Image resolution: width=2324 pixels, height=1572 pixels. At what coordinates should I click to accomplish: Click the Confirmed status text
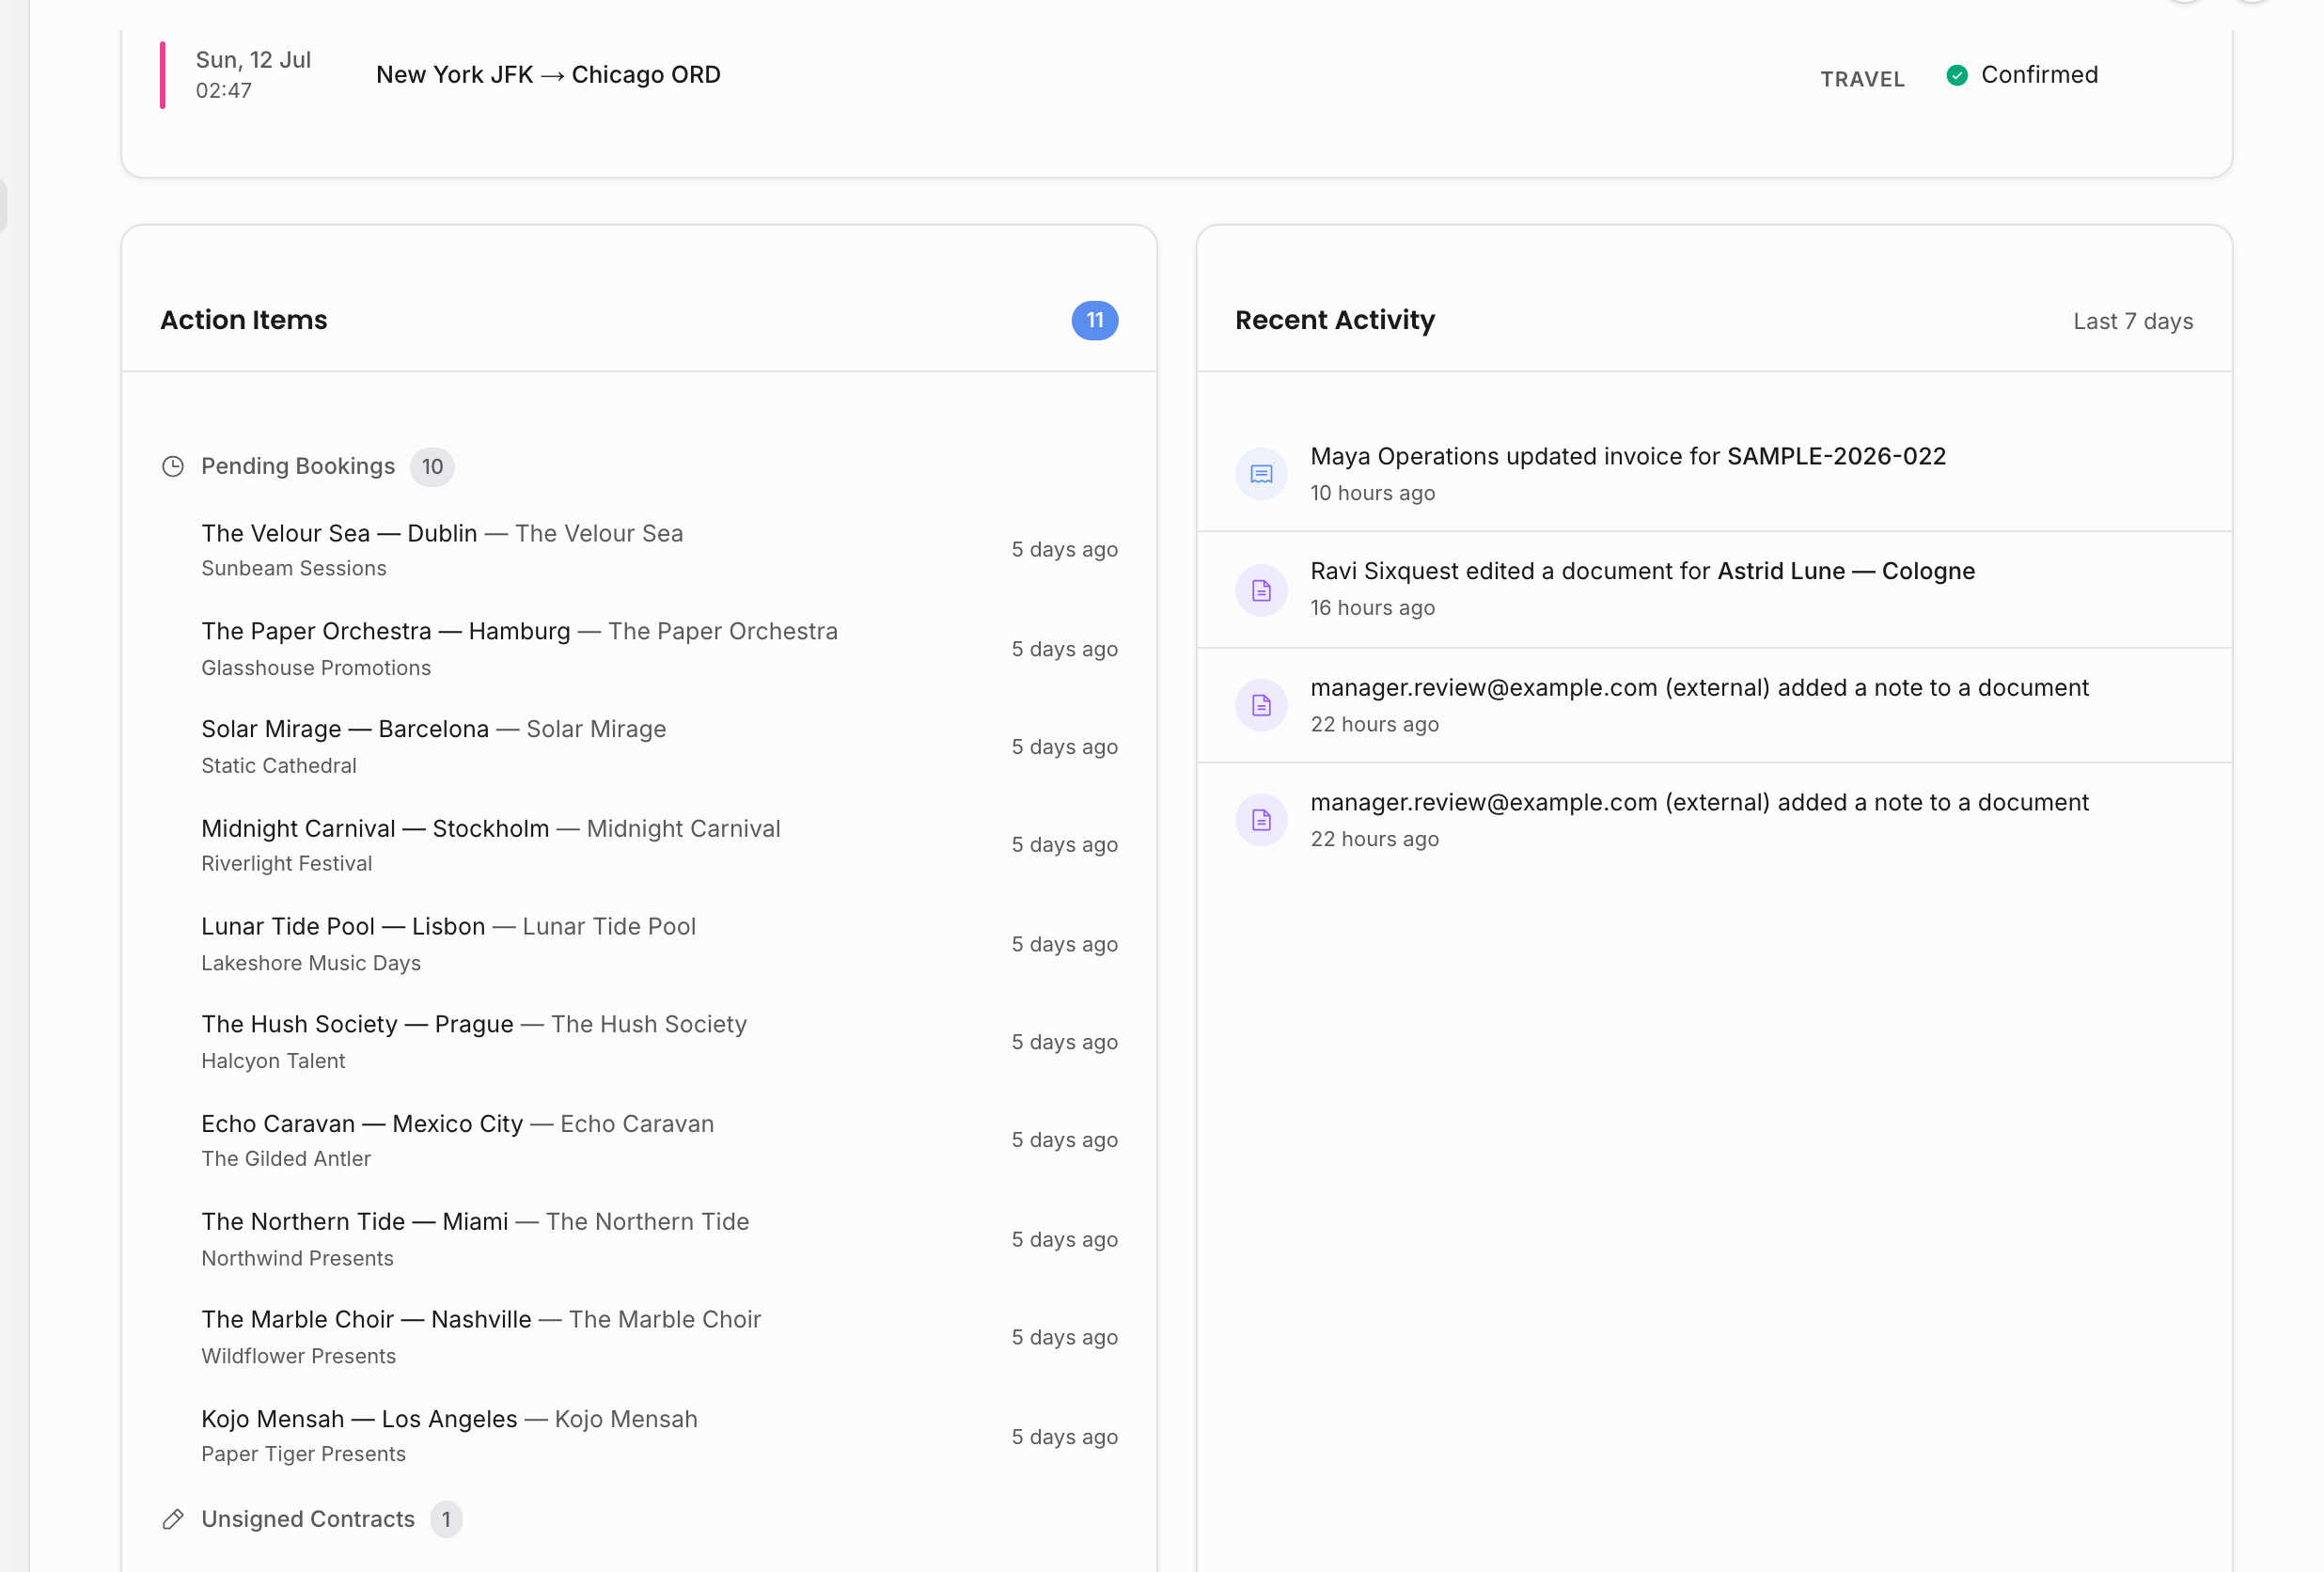click(x=2039, y=75)
